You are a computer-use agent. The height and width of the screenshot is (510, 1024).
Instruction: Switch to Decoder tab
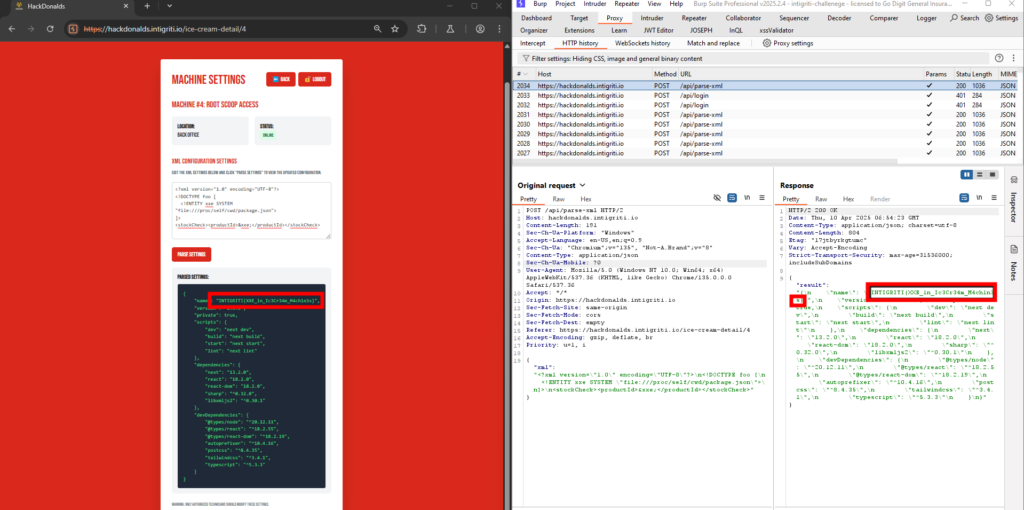coord(839,18)
